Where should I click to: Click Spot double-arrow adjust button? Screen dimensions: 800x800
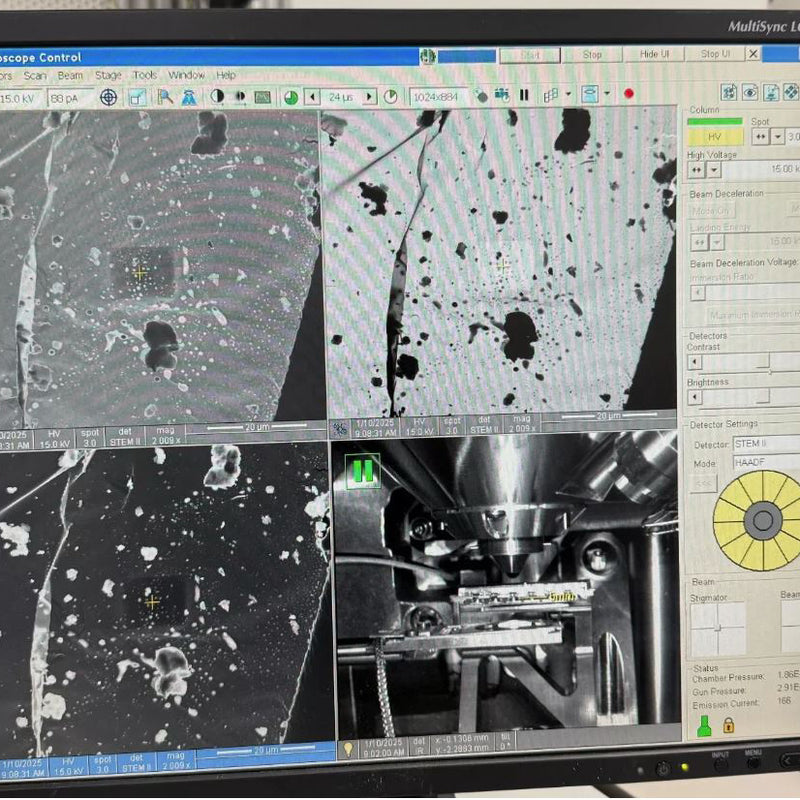tap(760, 137)
